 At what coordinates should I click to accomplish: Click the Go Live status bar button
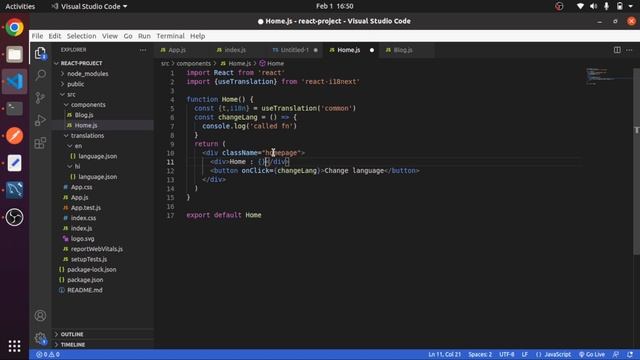592,354
